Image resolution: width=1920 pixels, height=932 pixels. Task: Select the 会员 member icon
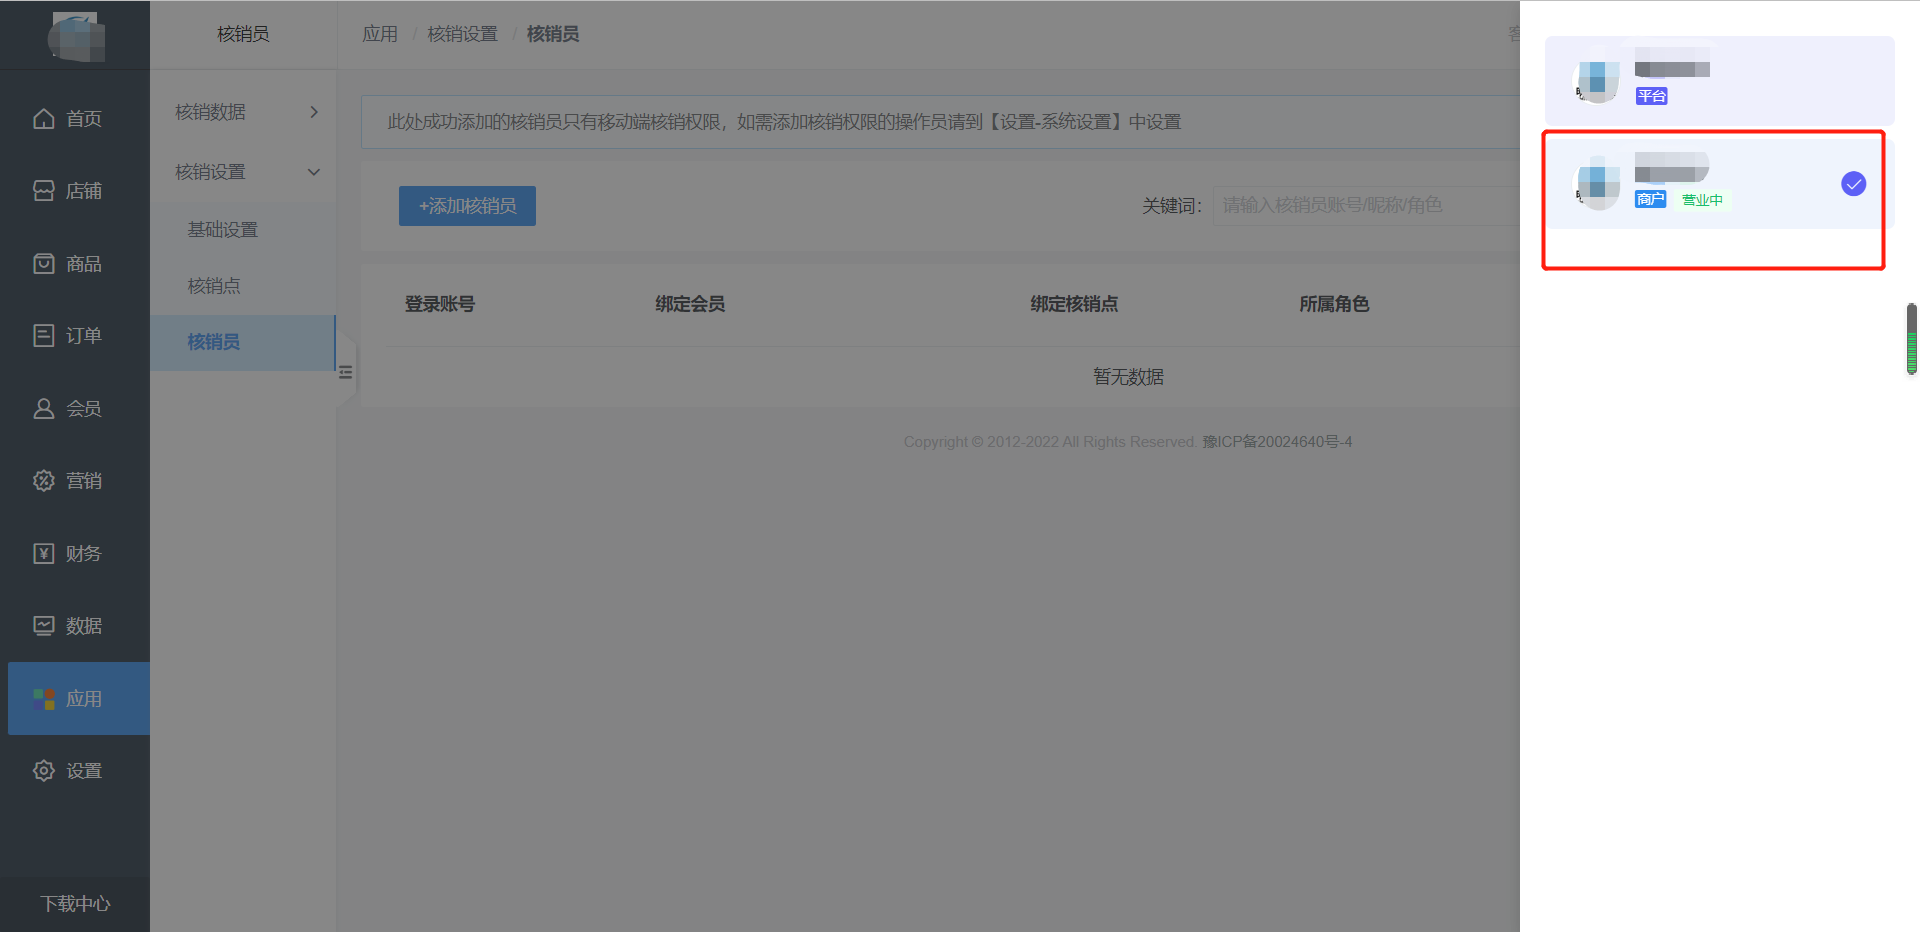[44, 409]
